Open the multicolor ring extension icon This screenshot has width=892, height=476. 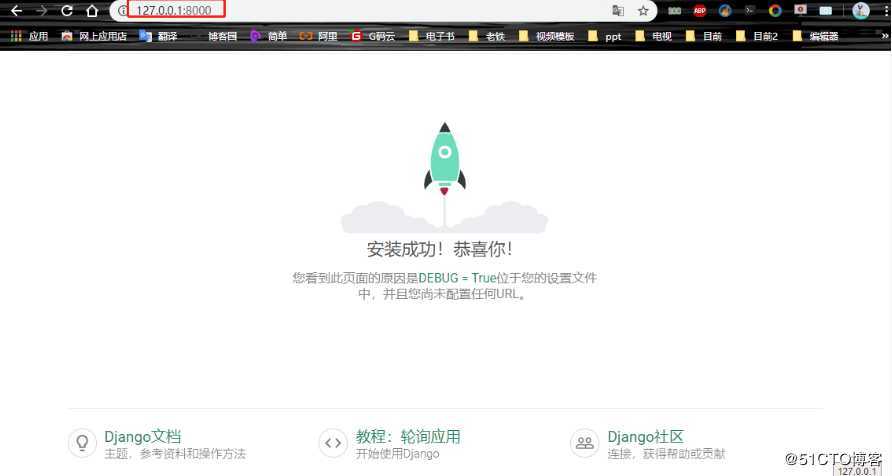click(775, 10)
